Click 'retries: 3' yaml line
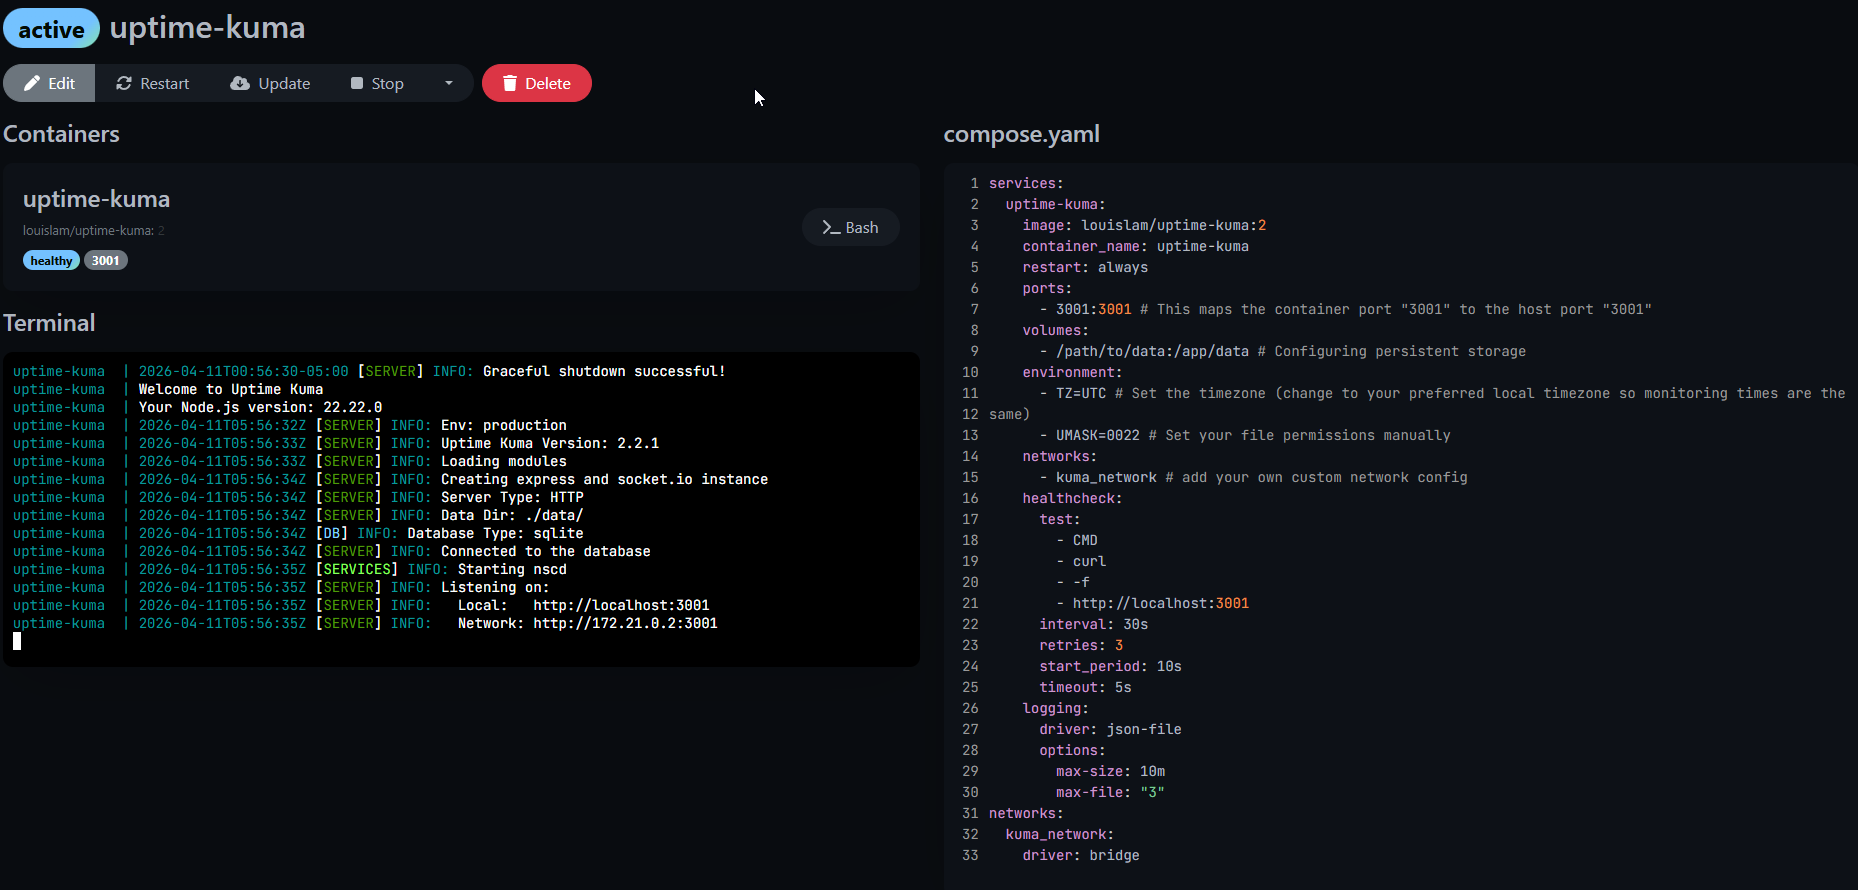This screenshot has height=890, width=1858. [x=1081, y=645]
